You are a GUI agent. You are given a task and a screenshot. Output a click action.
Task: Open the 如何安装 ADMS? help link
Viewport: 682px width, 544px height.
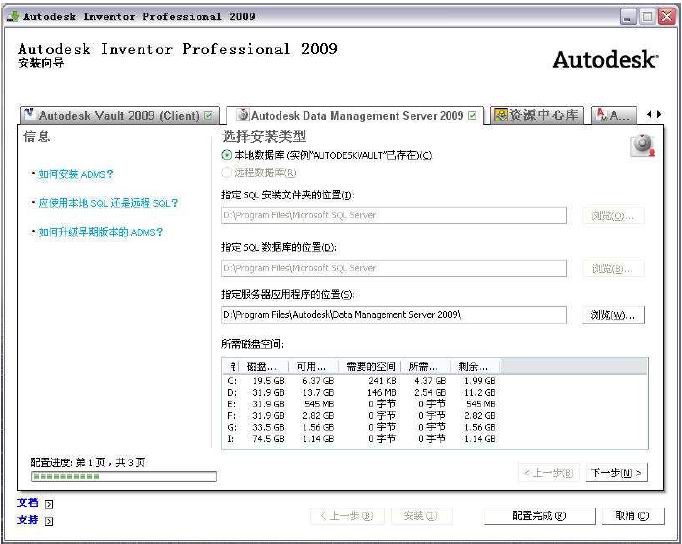(76, 174)
